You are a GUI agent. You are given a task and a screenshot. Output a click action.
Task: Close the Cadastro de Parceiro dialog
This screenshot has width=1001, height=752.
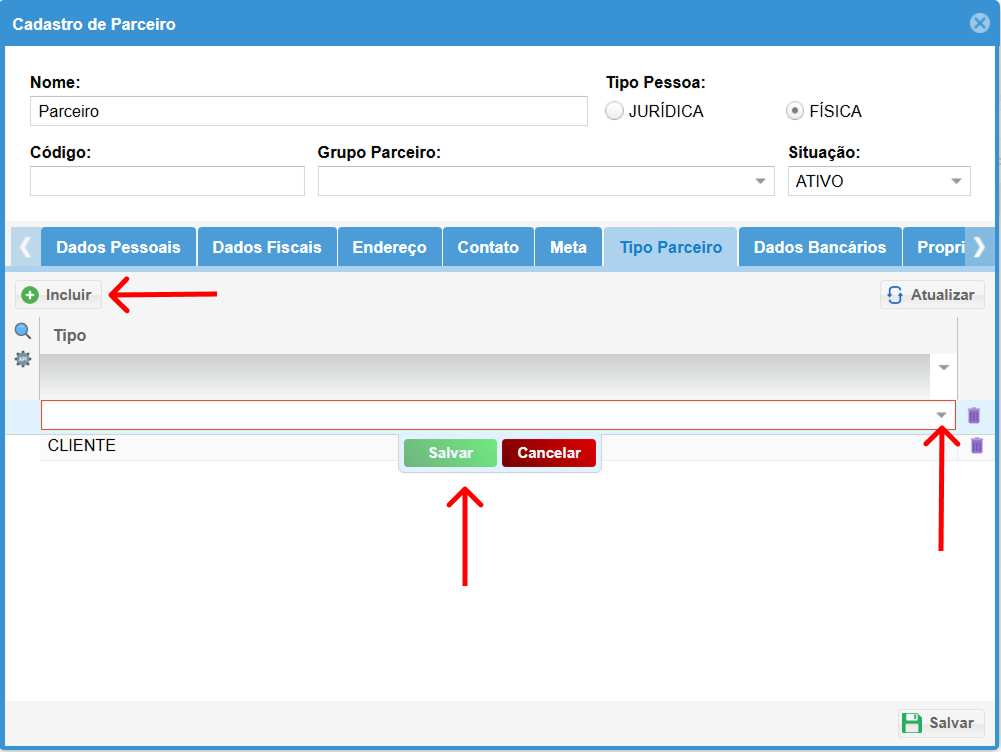[x=980, y=23]
